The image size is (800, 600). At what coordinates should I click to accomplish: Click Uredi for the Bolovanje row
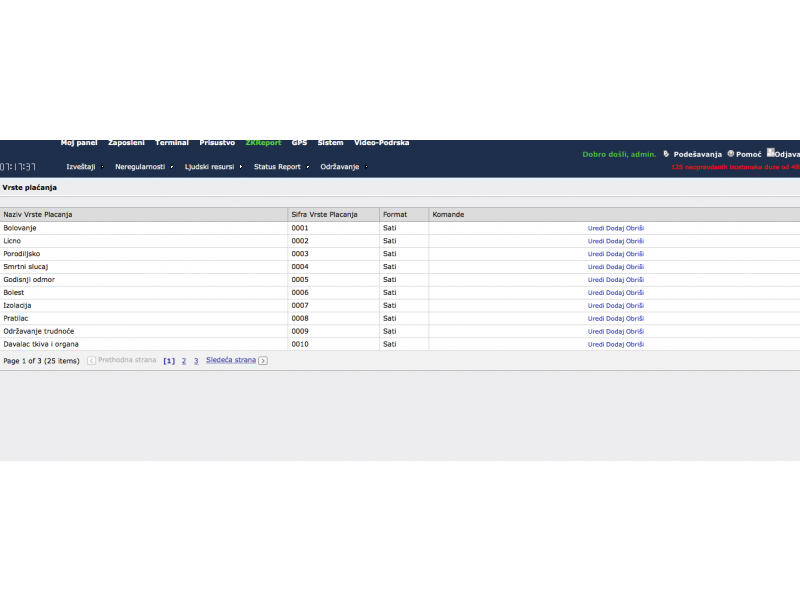pos(595,228)
